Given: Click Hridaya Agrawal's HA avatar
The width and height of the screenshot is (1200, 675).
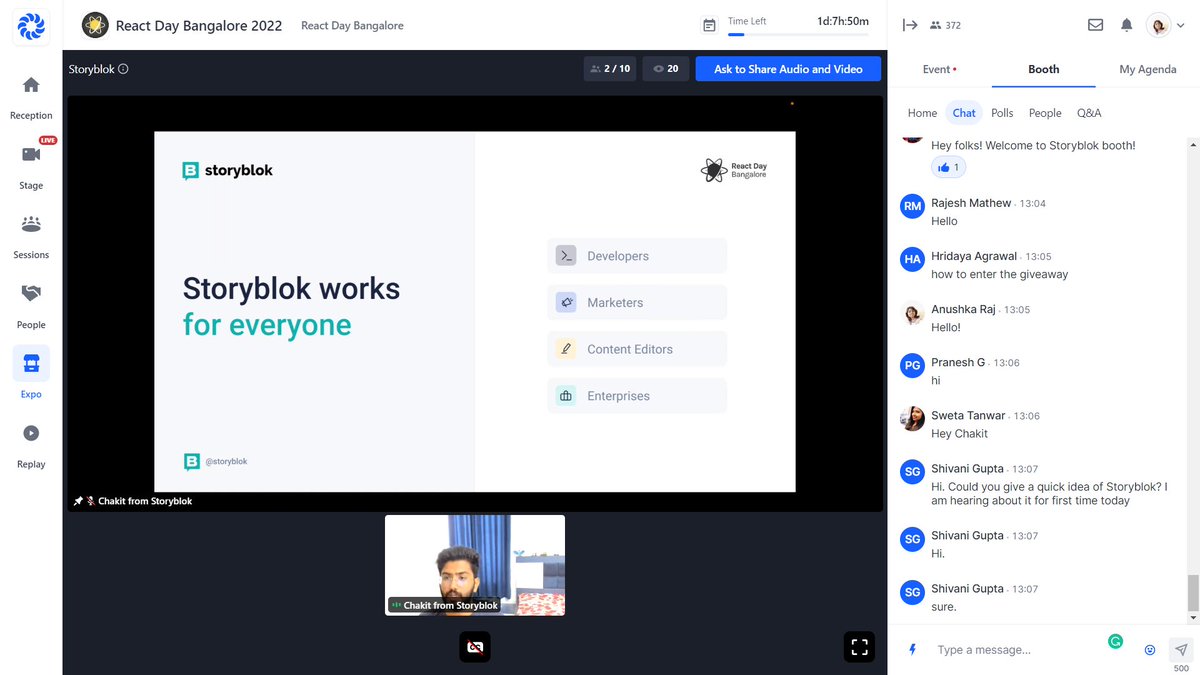Looking at the screenshot, I should [x=912, y=259].
